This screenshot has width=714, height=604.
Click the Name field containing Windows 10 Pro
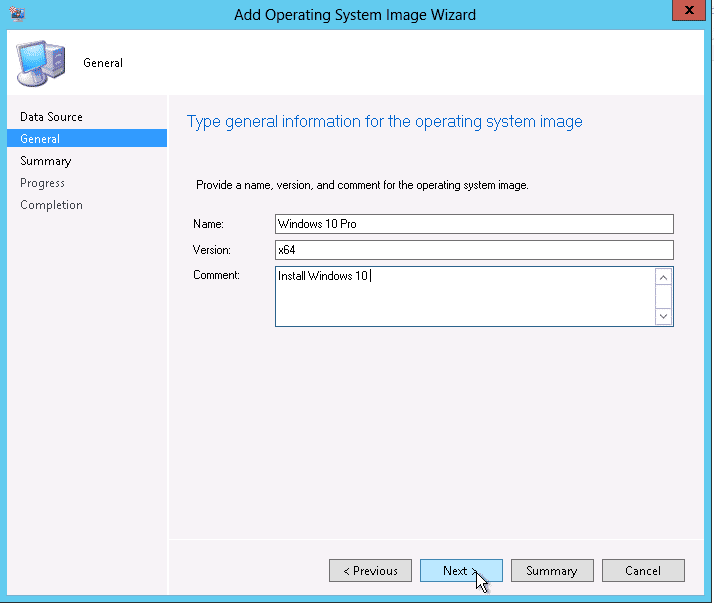pos(474,224)
